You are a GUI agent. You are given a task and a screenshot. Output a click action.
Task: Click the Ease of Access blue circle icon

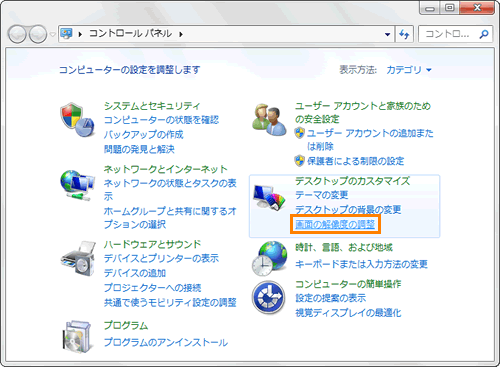[x=269, y=298]
